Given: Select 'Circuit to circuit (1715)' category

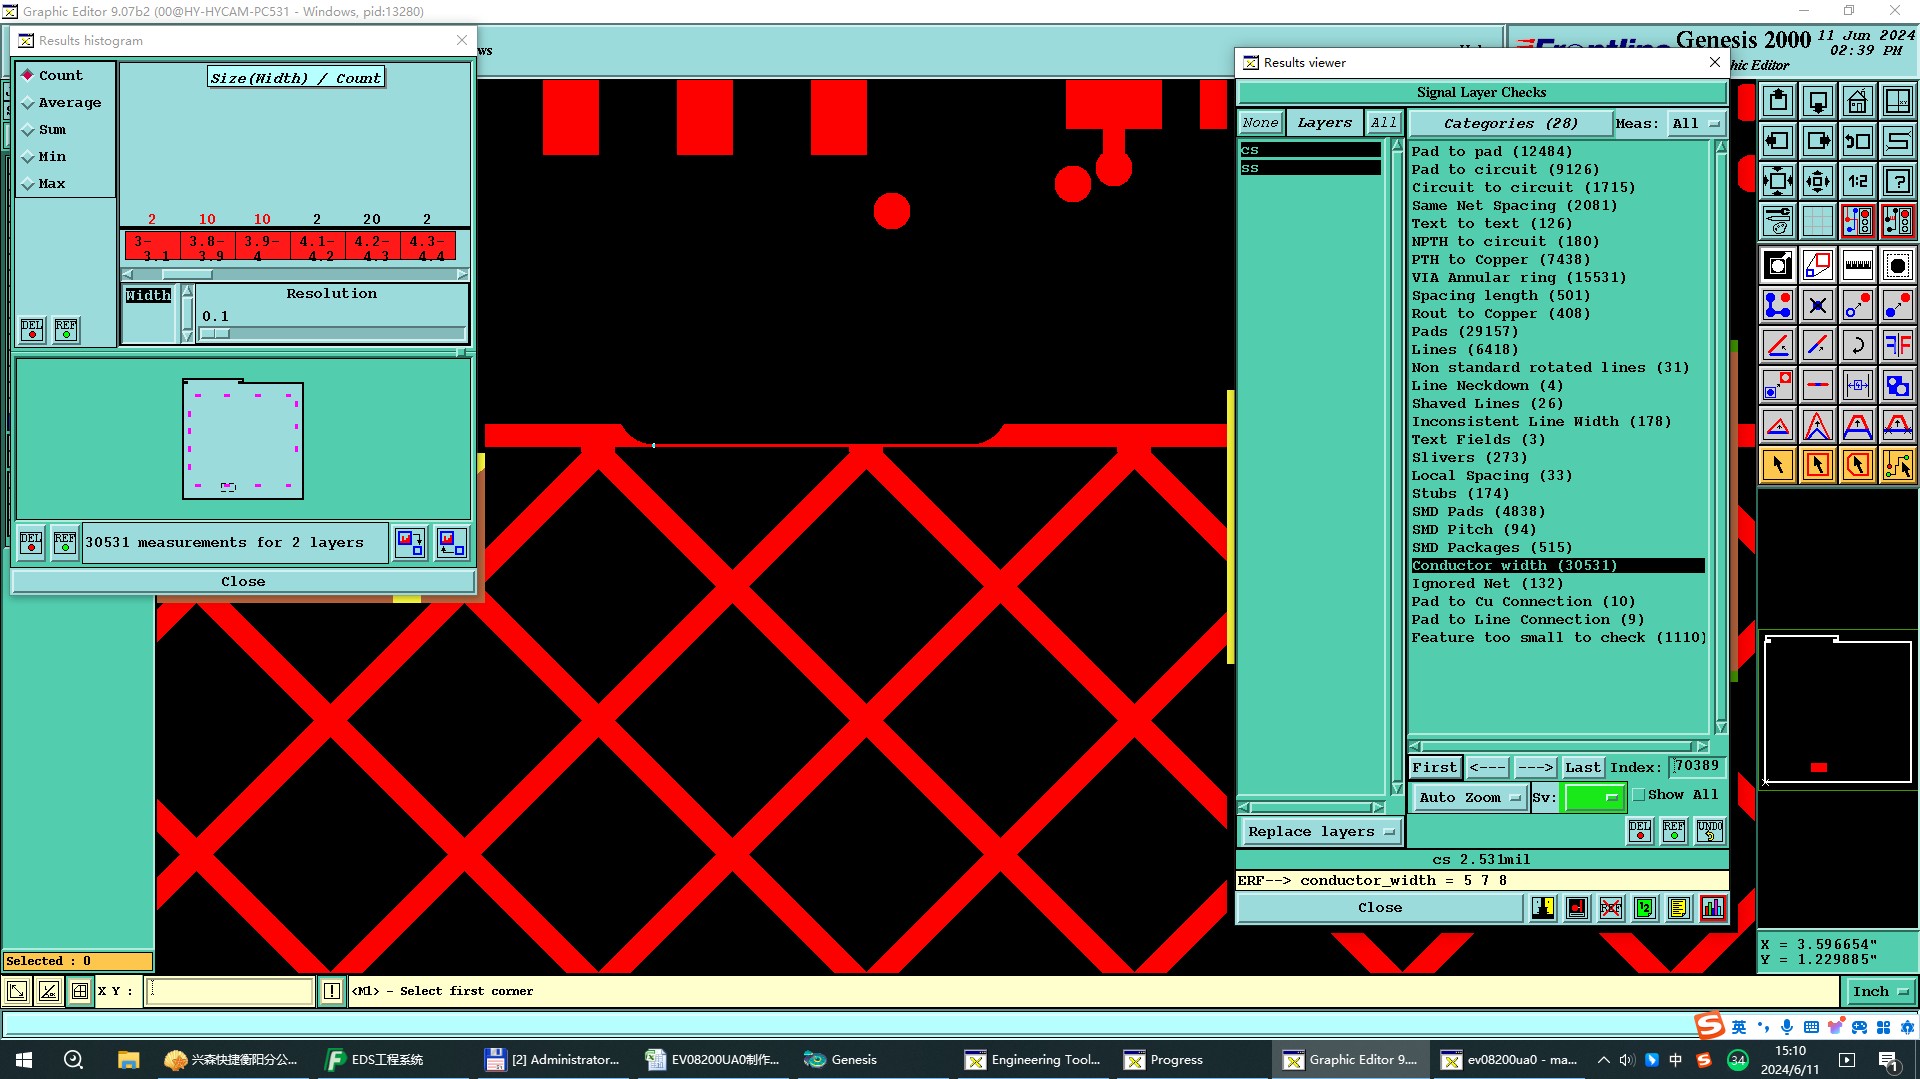Looking at the screenshot, I should coord(1522,188).
